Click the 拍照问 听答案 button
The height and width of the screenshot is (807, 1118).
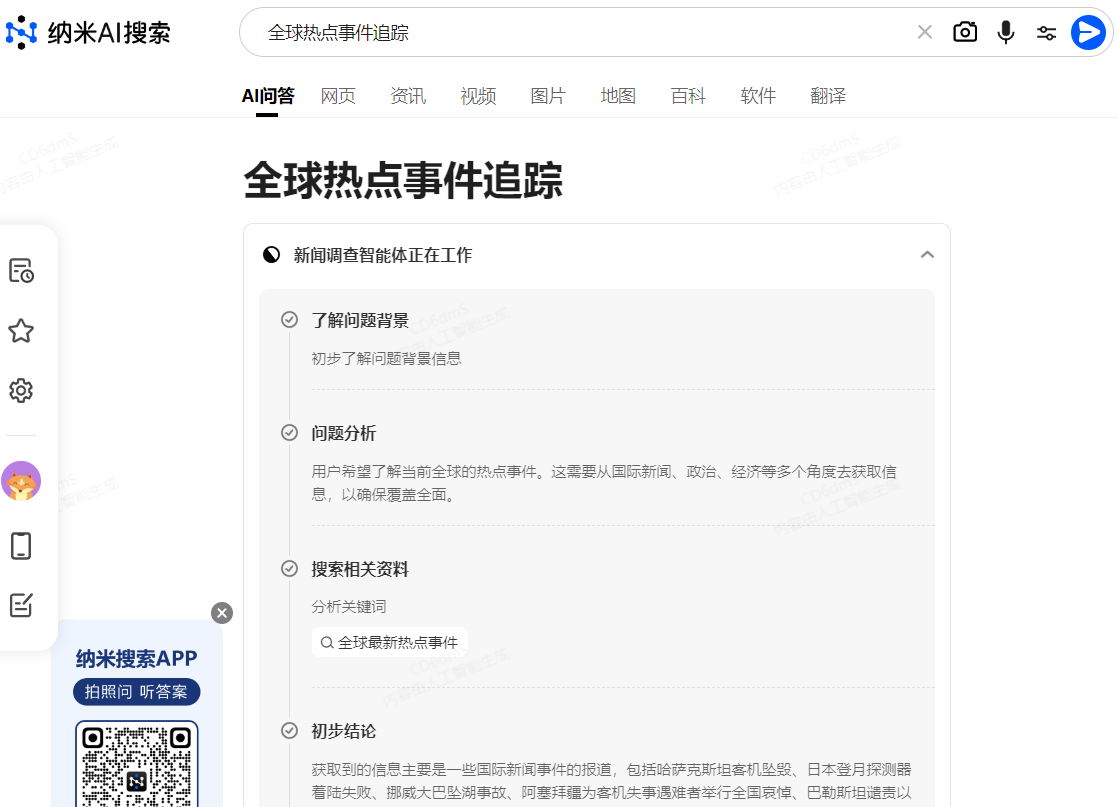pos(136,692)
